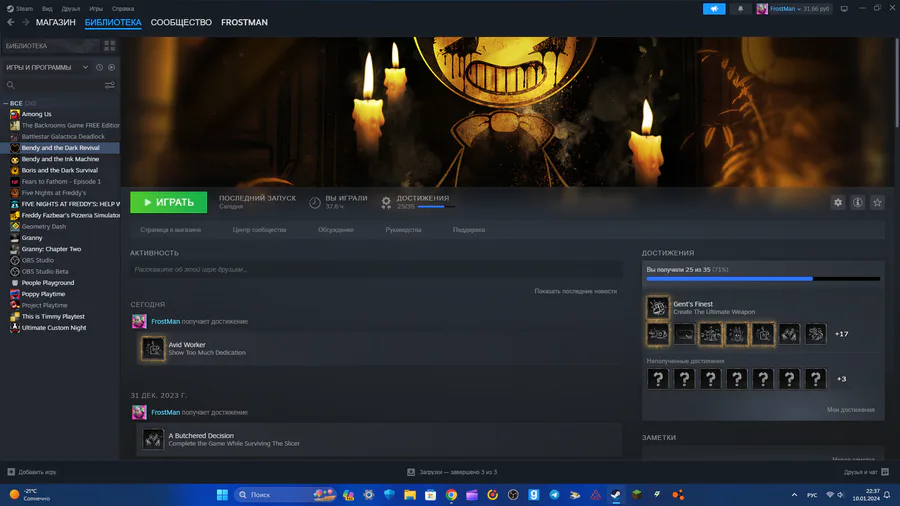
Task: Open File Explorer from taskbar
Action: 410,495
